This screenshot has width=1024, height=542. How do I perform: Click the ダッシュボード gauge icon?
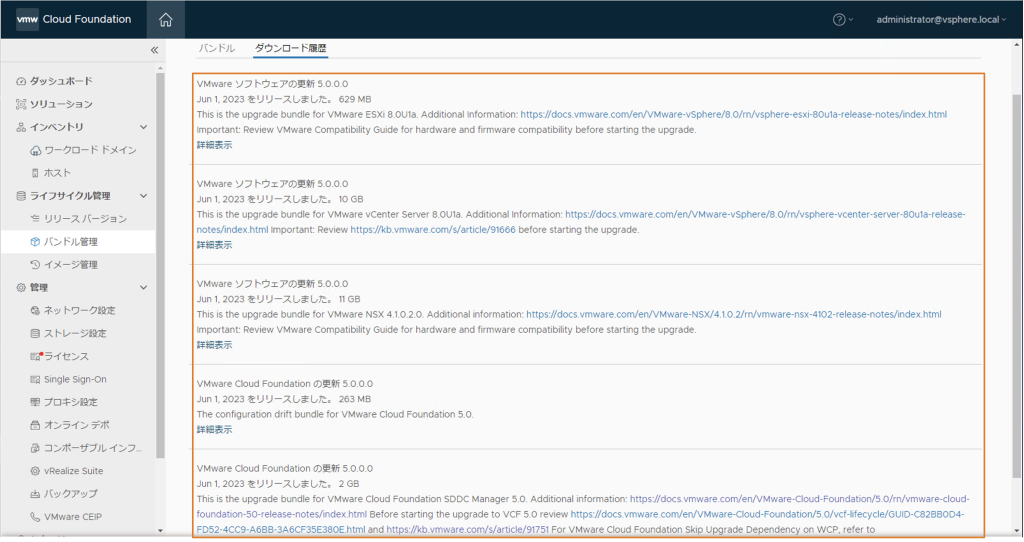click(x=21, y=81)
